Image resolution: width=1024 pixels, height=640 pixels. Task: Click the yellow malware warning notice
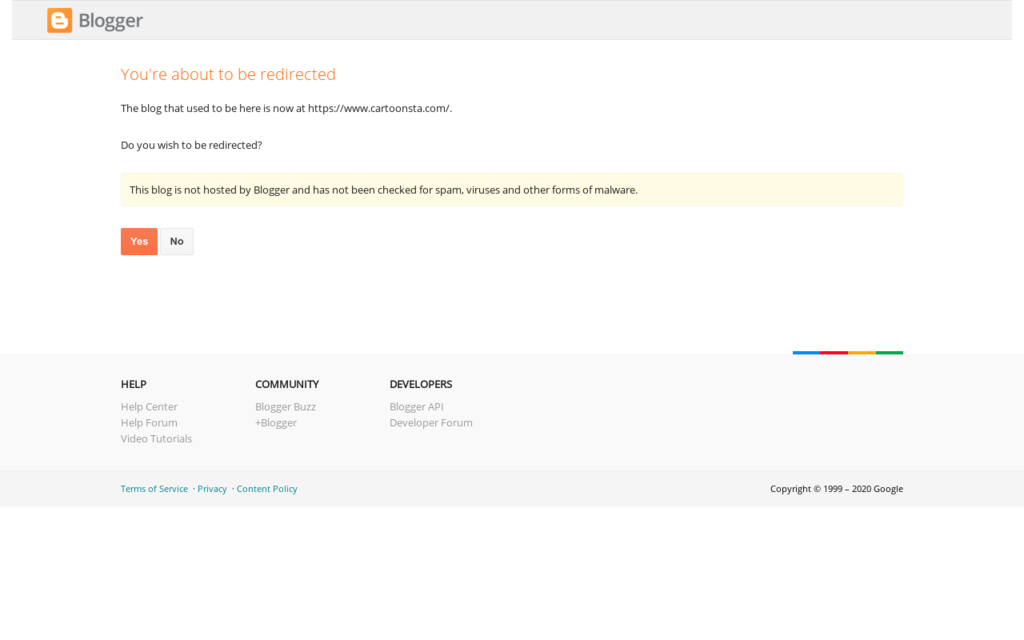tap(511, 190)
